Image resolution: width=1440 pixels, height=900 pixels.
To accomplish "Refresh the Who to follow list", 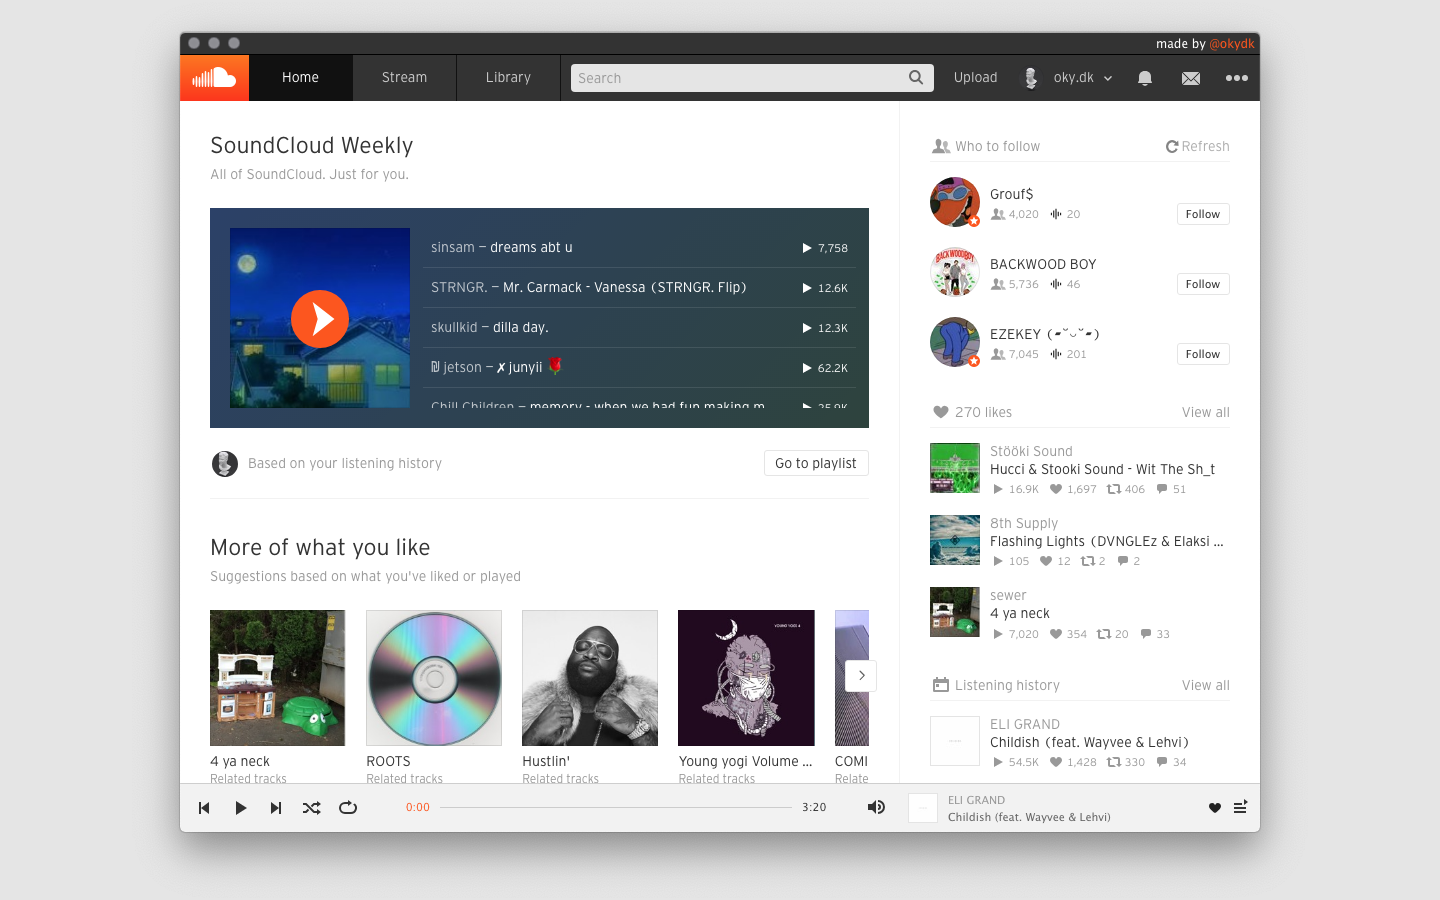I will point(1196,146).
